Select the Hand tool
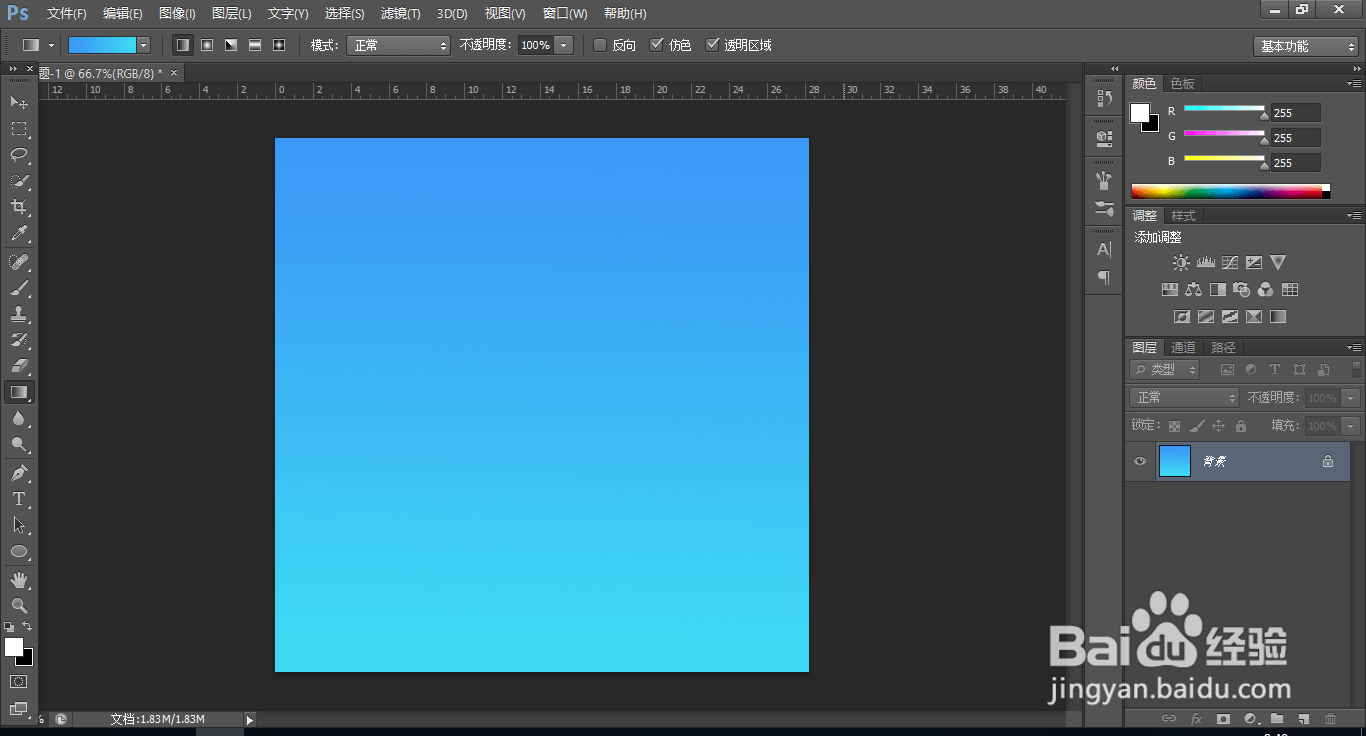The image size is (1366, 736). click(x=19, y=580)
